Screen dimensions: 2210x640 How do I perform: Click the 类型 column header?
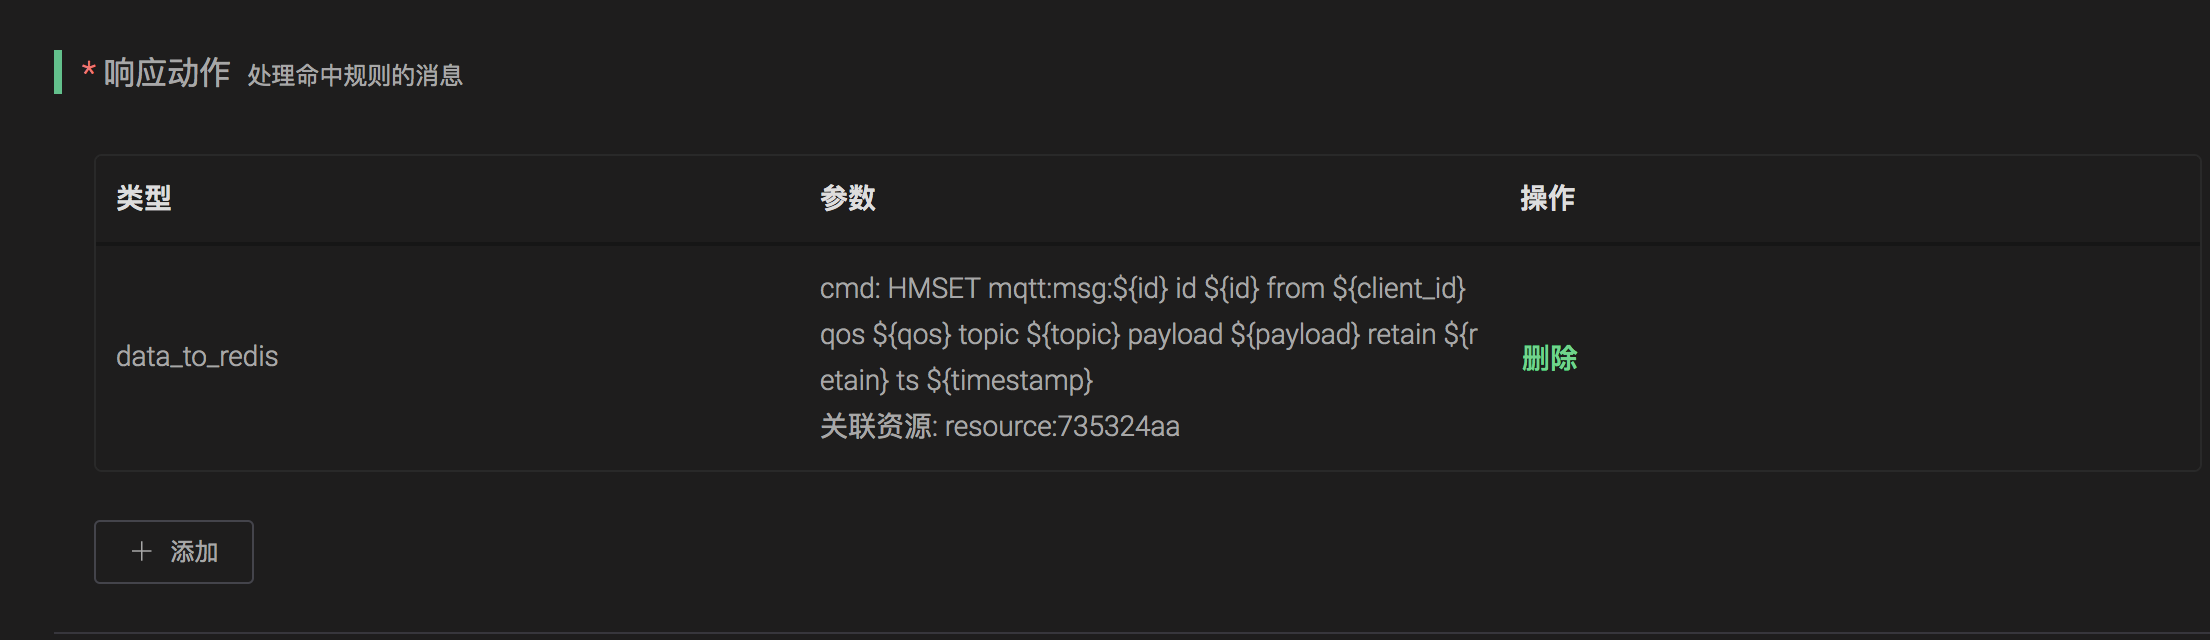click(144, 198)
